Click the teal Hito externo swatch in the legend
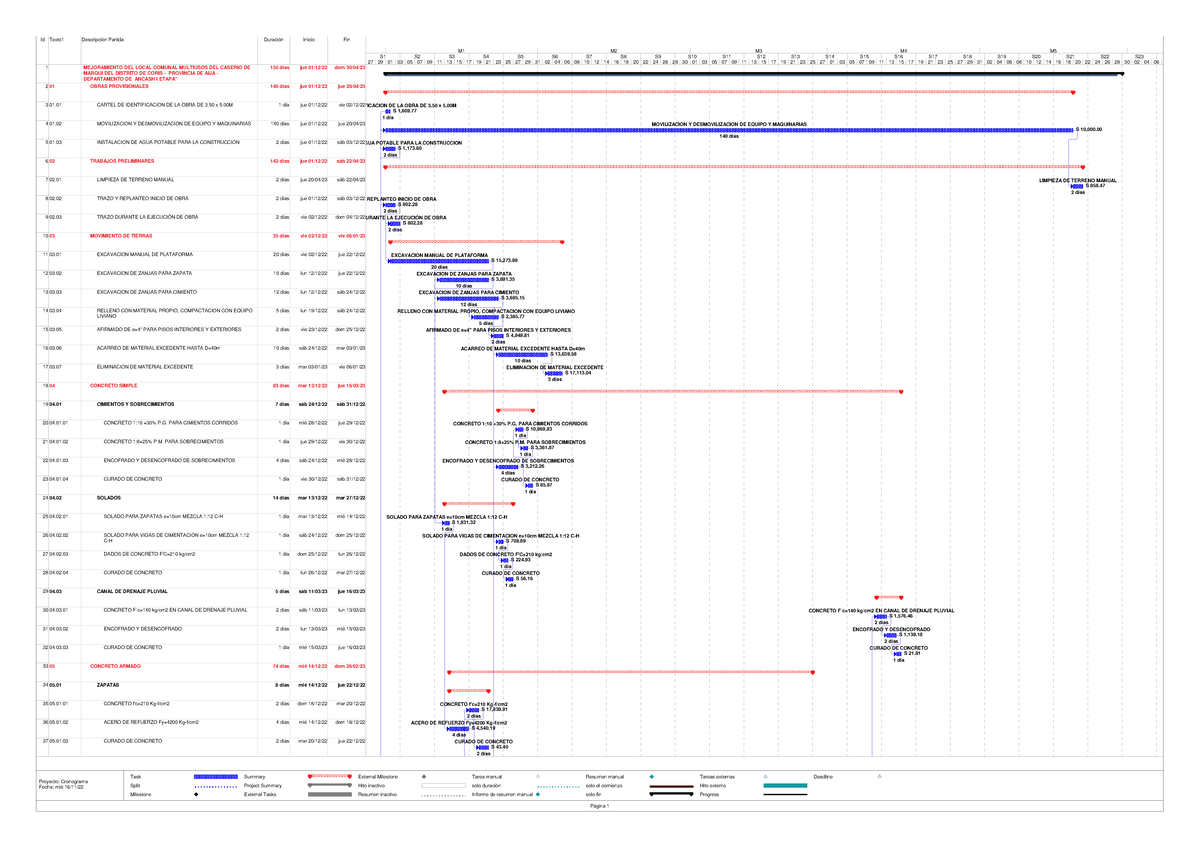1200x848 pixels. (784, 786)
